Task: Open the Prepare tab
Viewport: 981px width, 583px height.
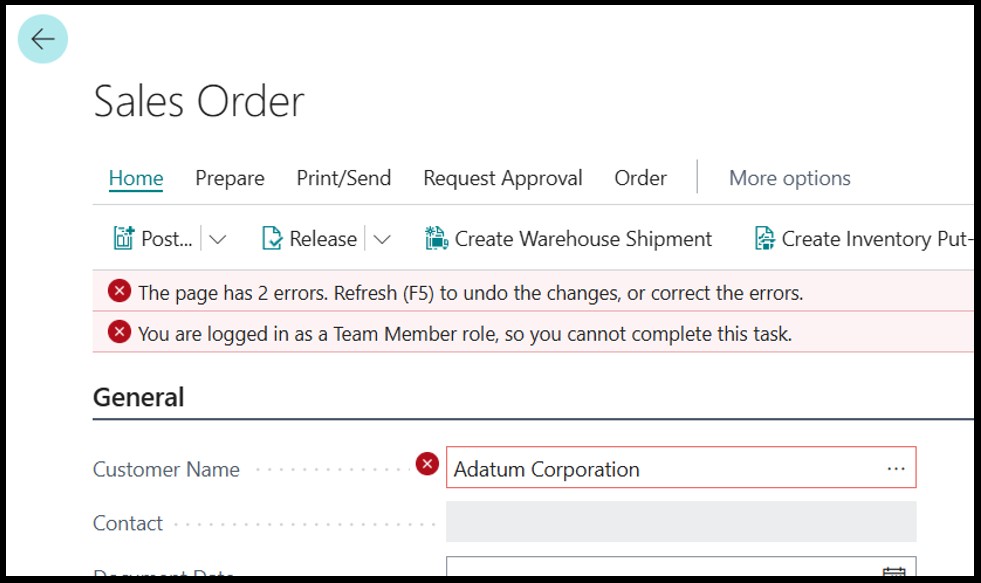Action: pyautogui.click(x=230, y=178)
